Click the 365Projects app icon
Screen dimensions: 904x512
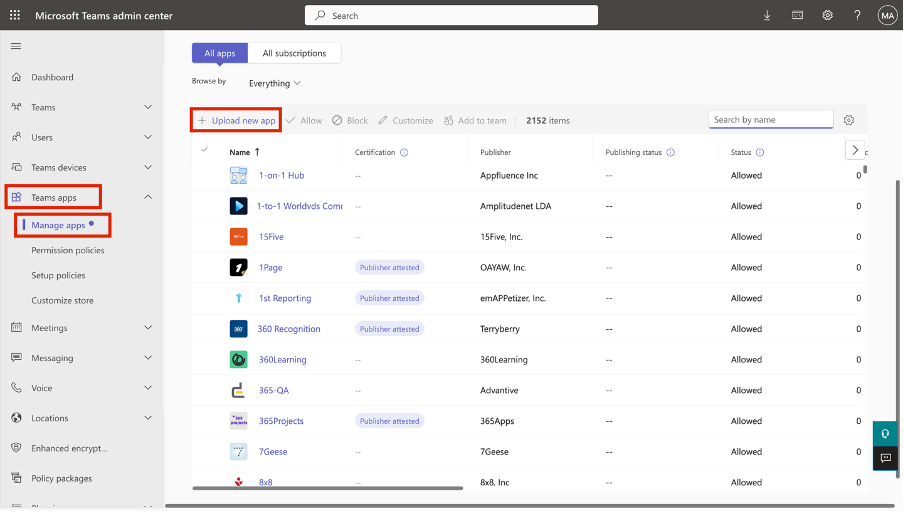click(239, 421)
